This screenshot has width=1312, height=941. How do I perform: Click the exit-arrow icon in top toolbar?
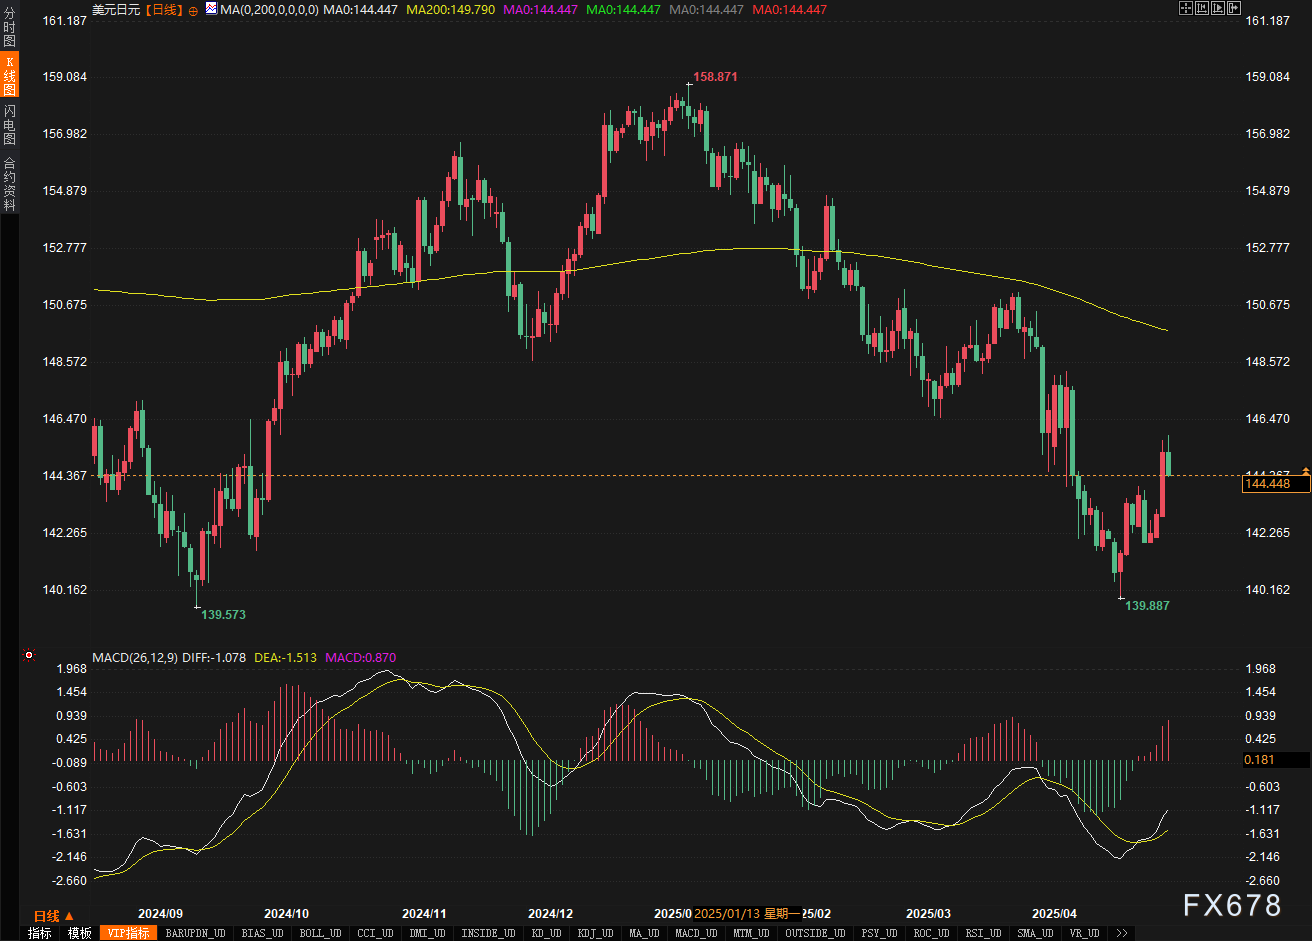pos(1236,8)
